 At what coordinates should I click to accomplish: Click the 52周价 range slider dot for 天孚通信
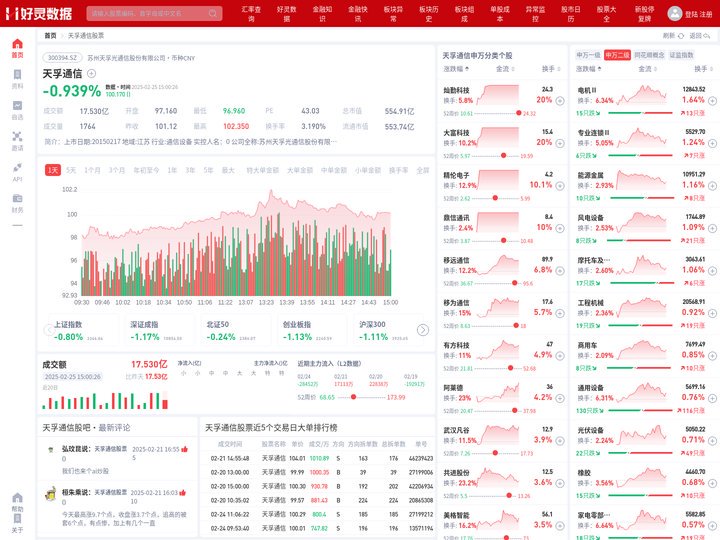pyautogui.click(x=353, y=397)
